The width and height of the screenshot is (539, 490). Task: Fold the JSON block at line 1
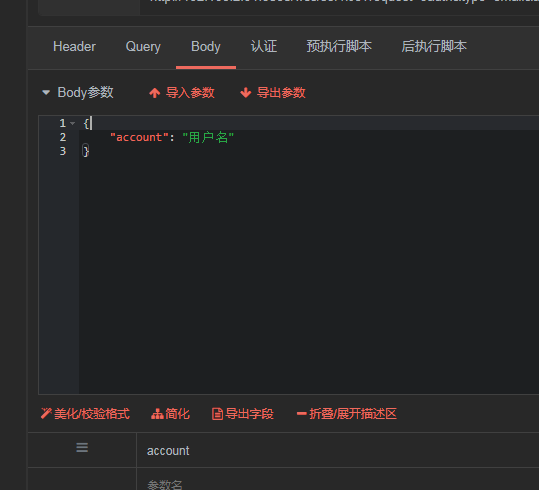73,123
